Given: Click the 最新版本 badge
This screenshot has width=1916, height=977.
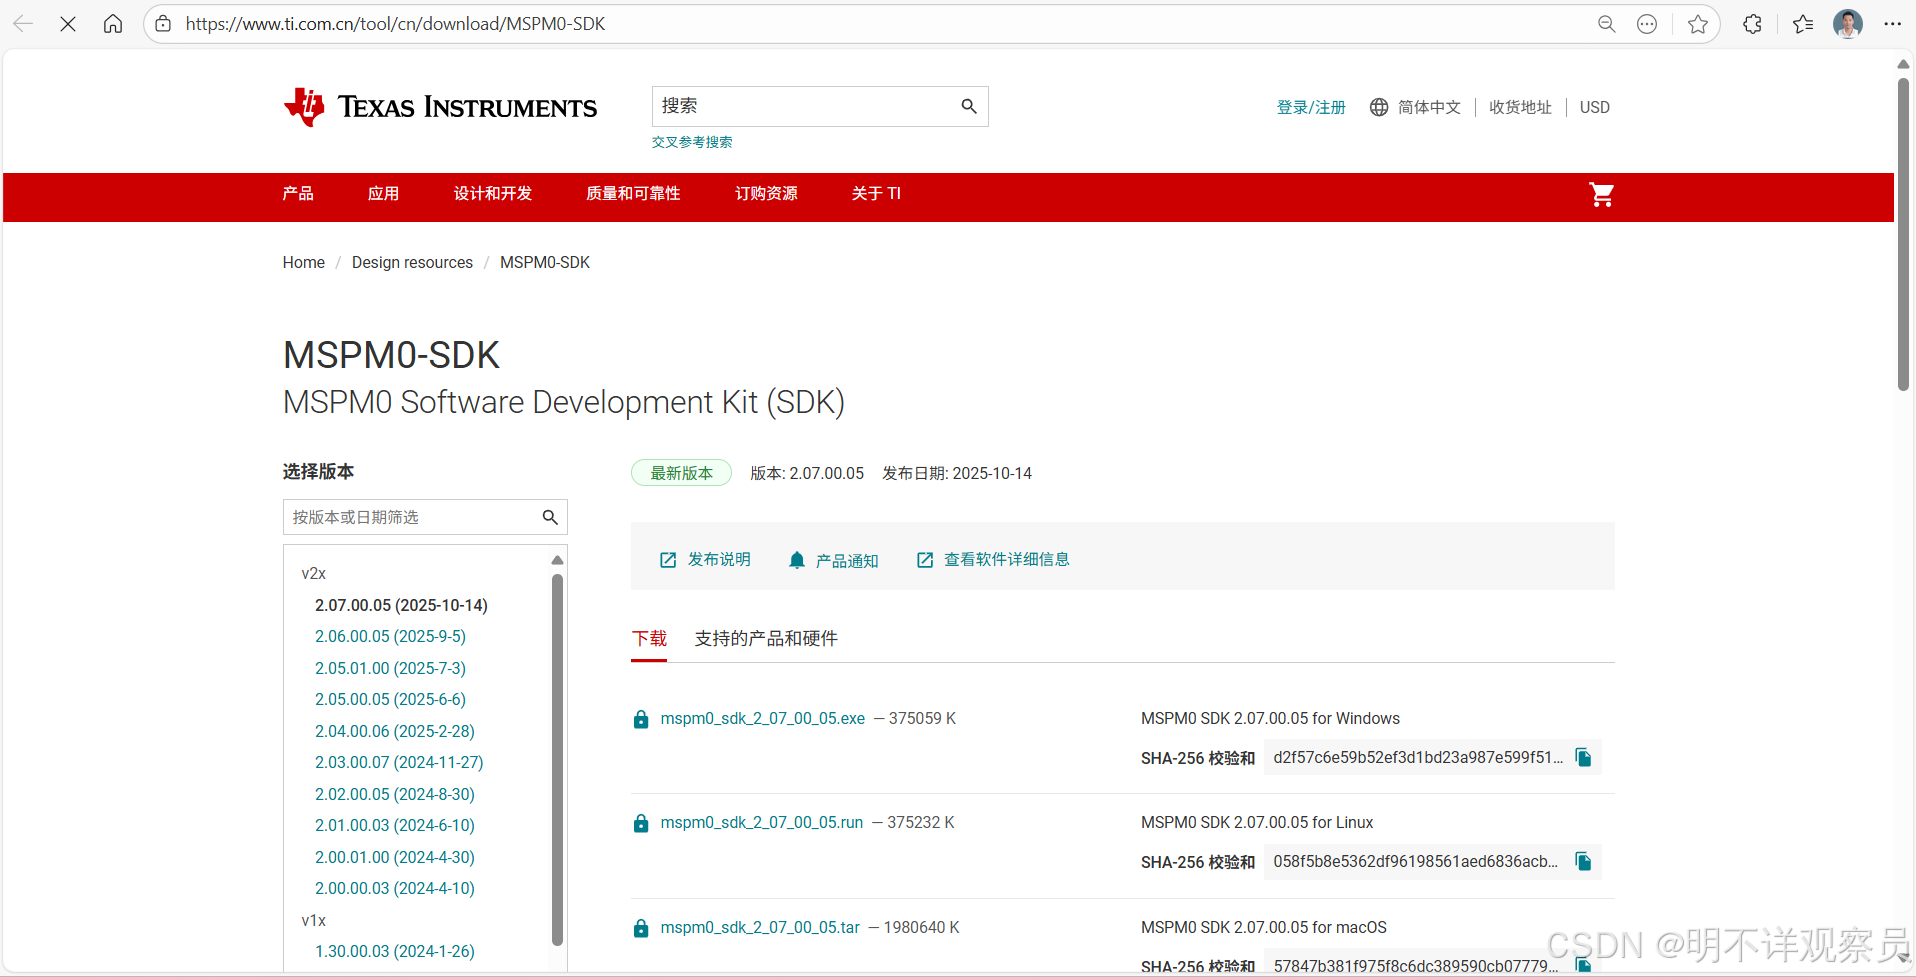Looking at the screenshot, I should tap(681, 473).
